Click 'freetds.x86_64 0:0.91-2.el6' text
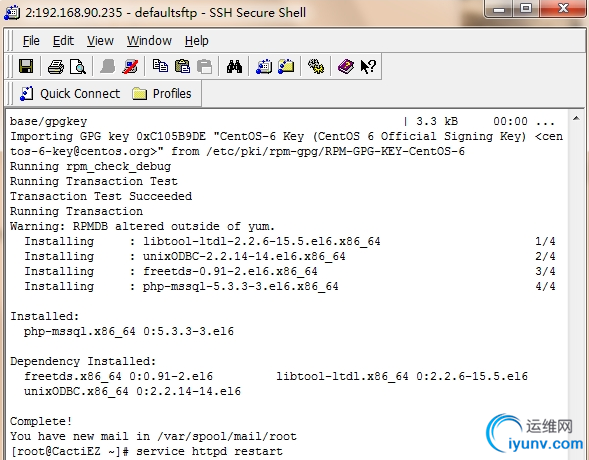The height and width of the screenshot is (460, 589). tap(118, 376)
